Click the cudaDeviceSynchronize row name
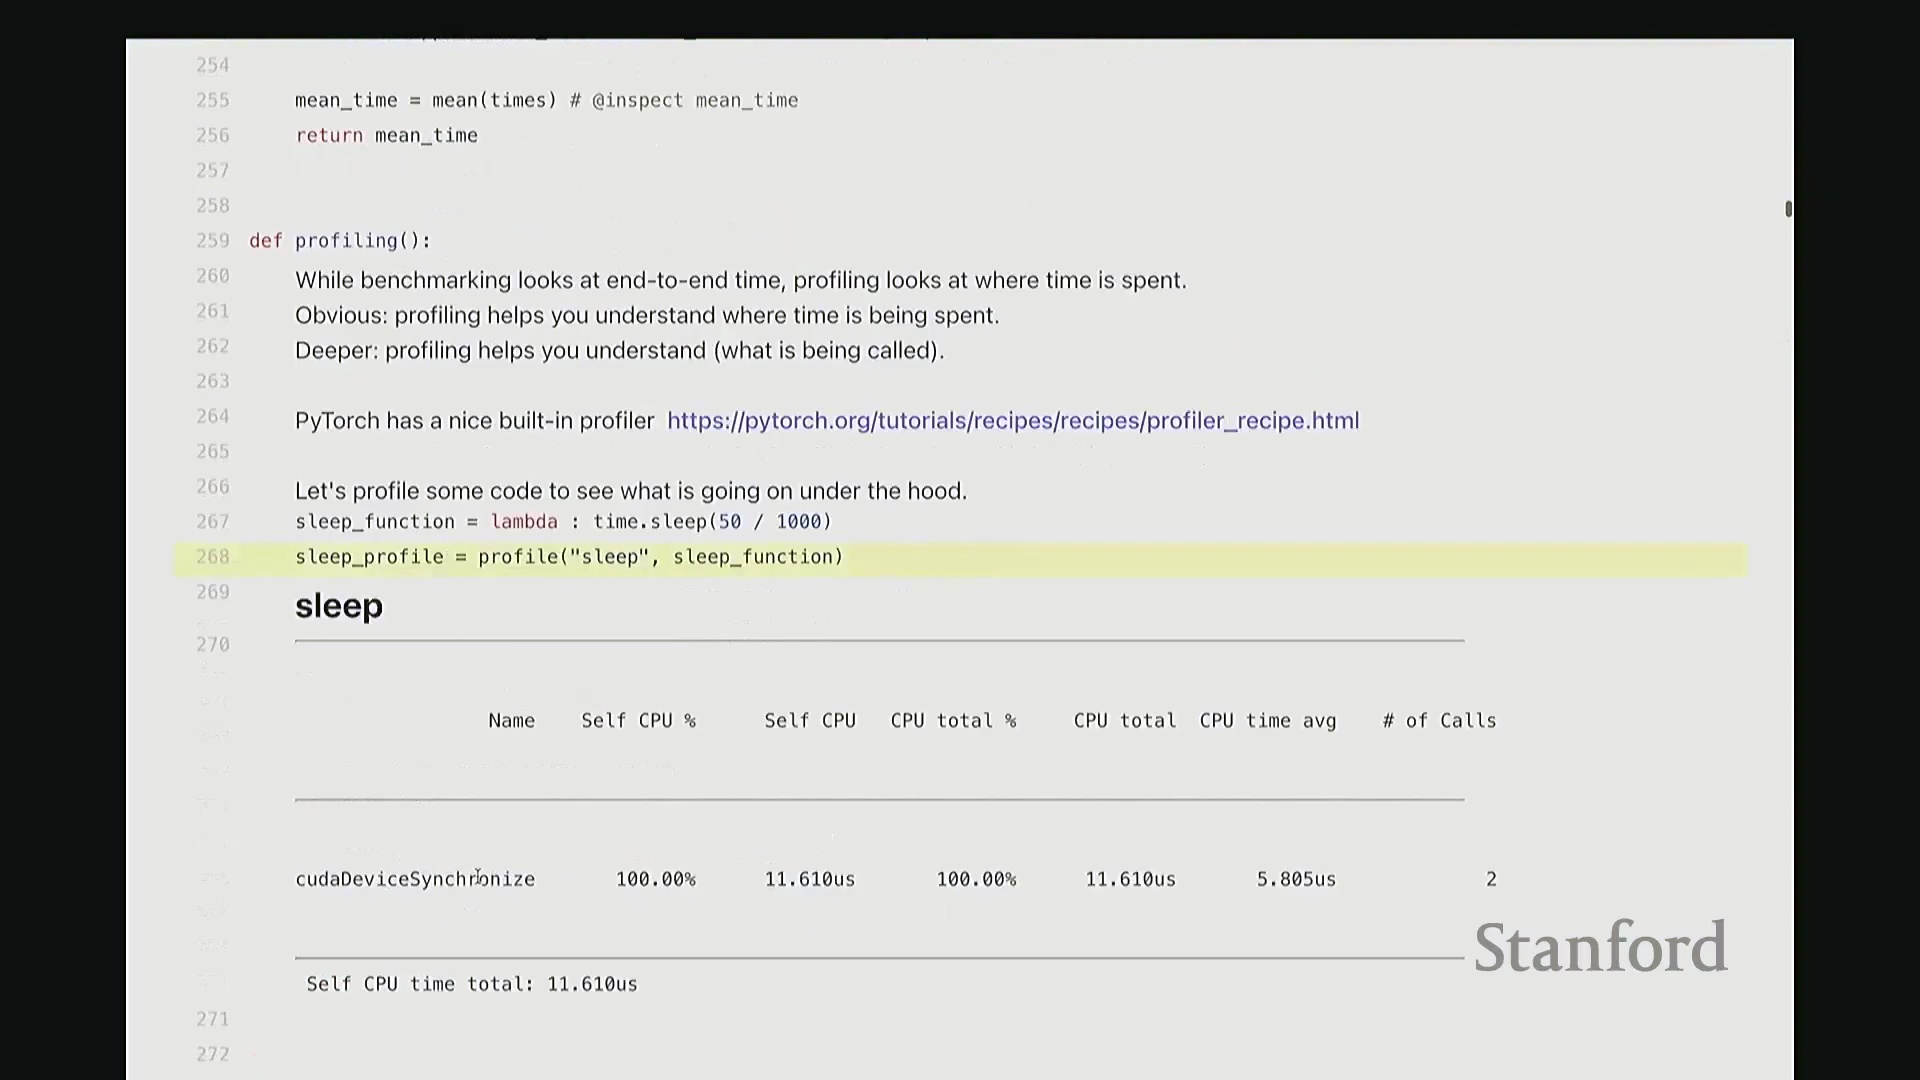The image size is (1920, 1080). (415, 879)
